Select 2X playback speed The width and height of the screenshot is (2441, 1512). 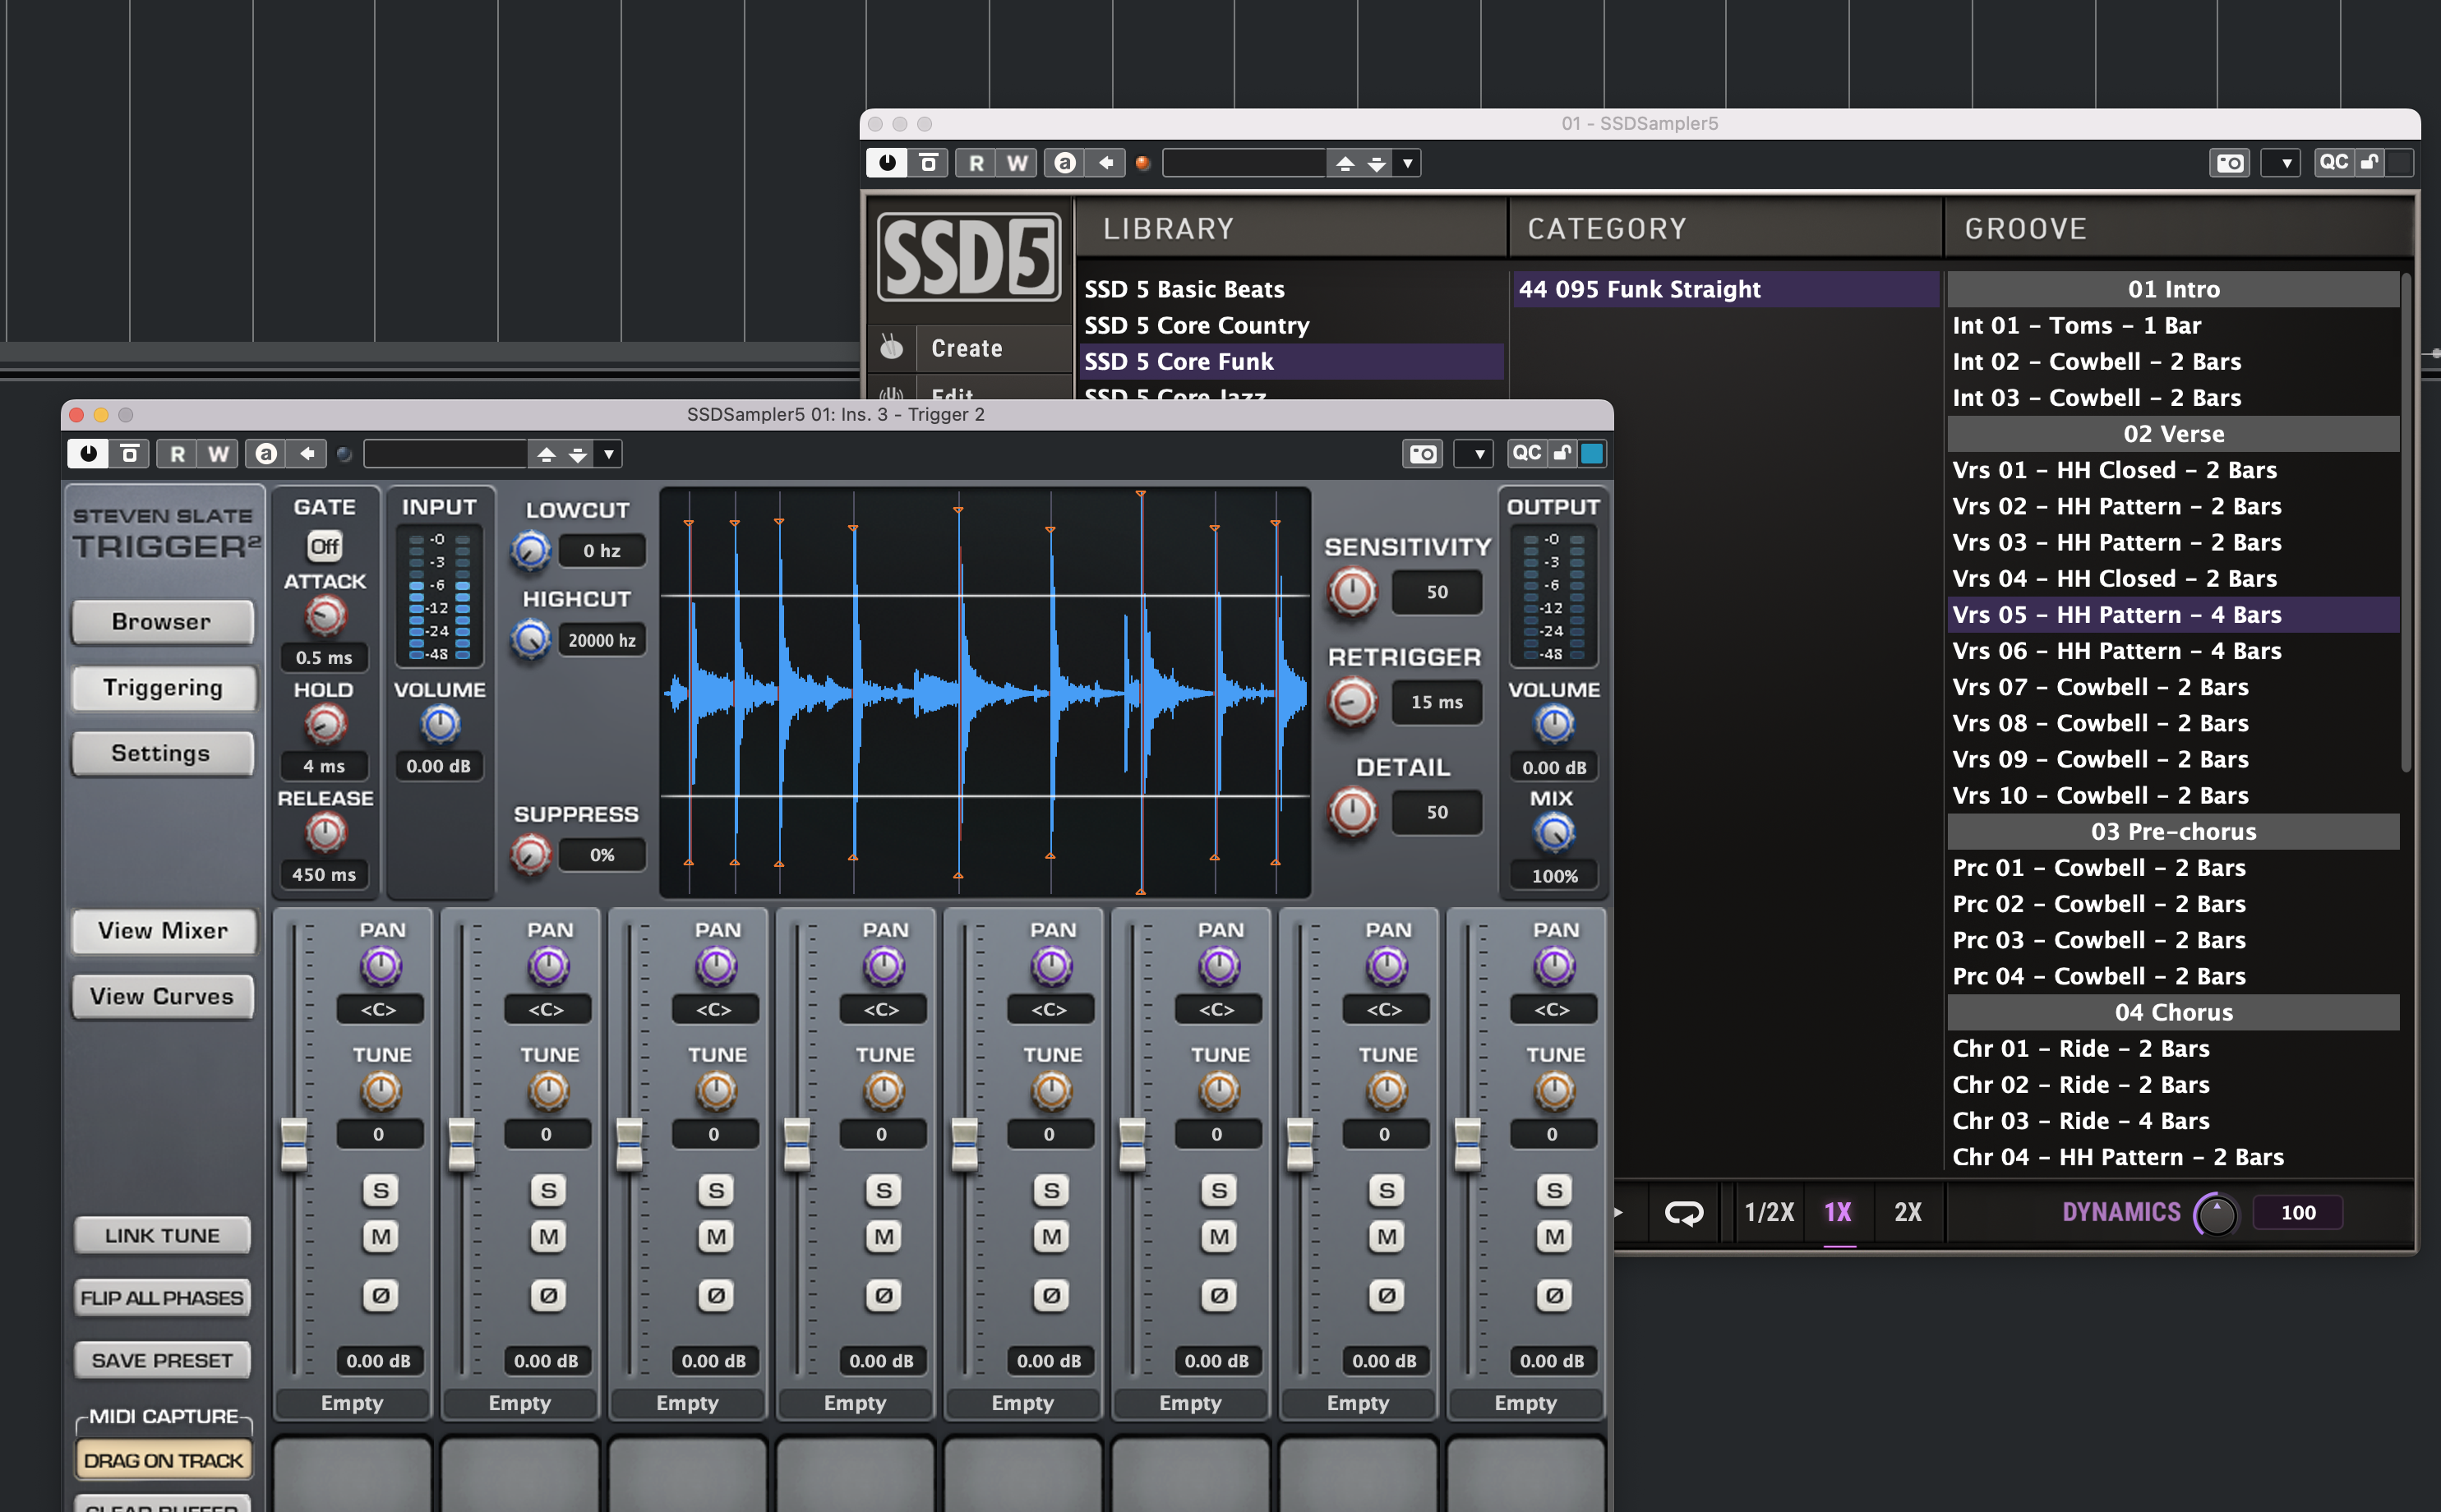1908,1212
